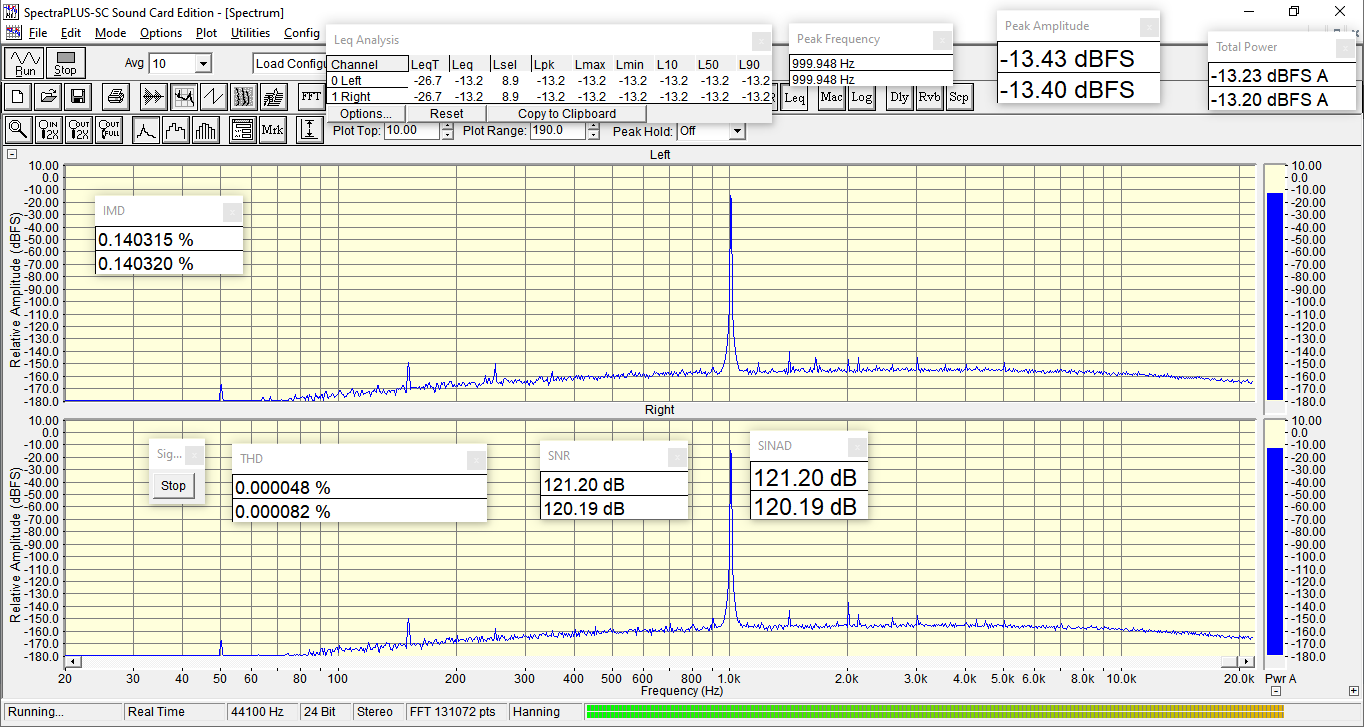Click the Zoom Out Full icon
Viewport: 1364px width, 727px height.
pyautogui.click(x=108, y=129)
